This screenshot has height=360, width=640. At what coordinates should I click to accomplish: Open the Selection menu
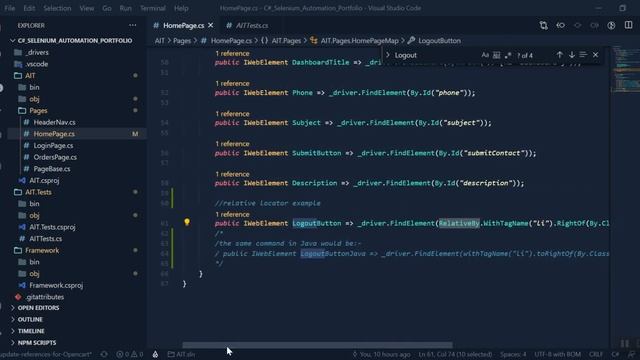tap(57, 8)
